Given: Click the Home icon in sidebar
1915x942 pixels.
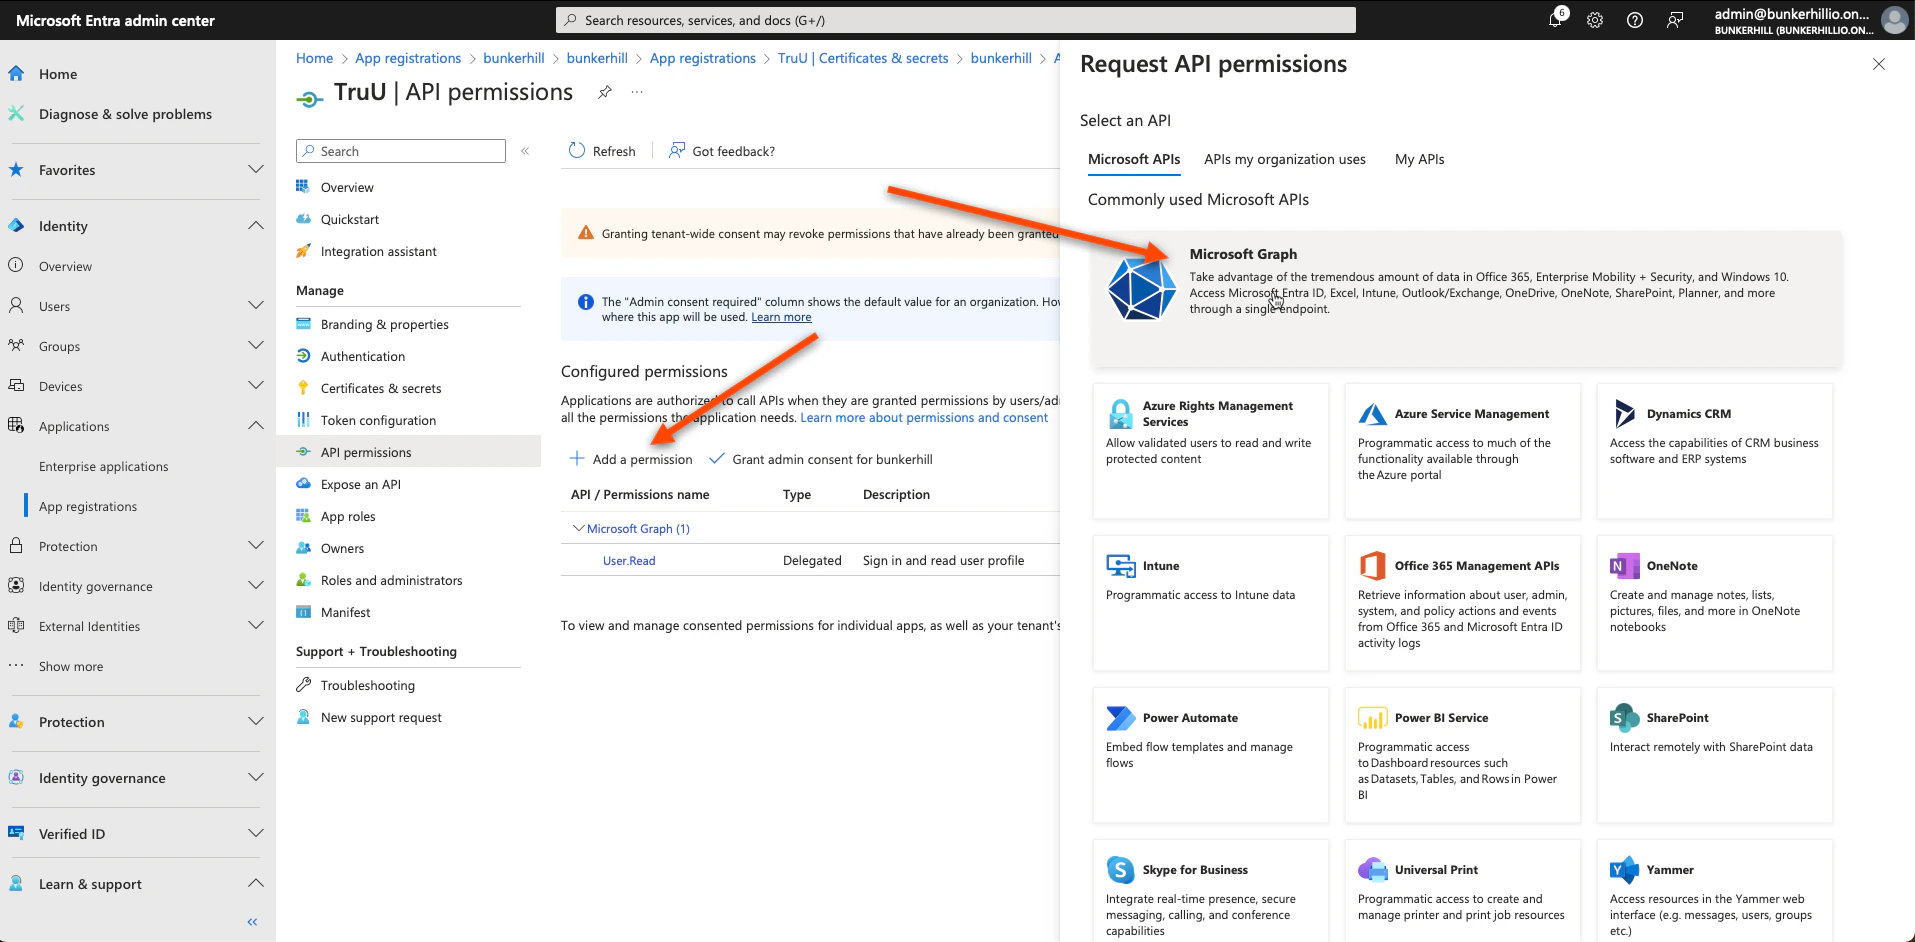Looking at the screenshot, I should coord(16,74).
